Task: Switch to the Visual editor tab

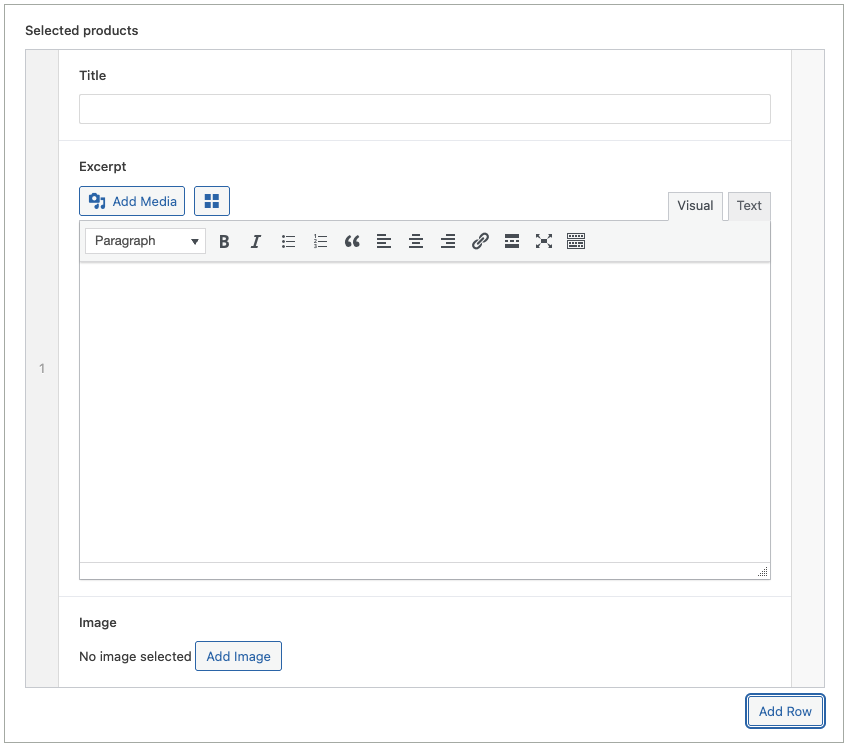Action: coord(695,206)
